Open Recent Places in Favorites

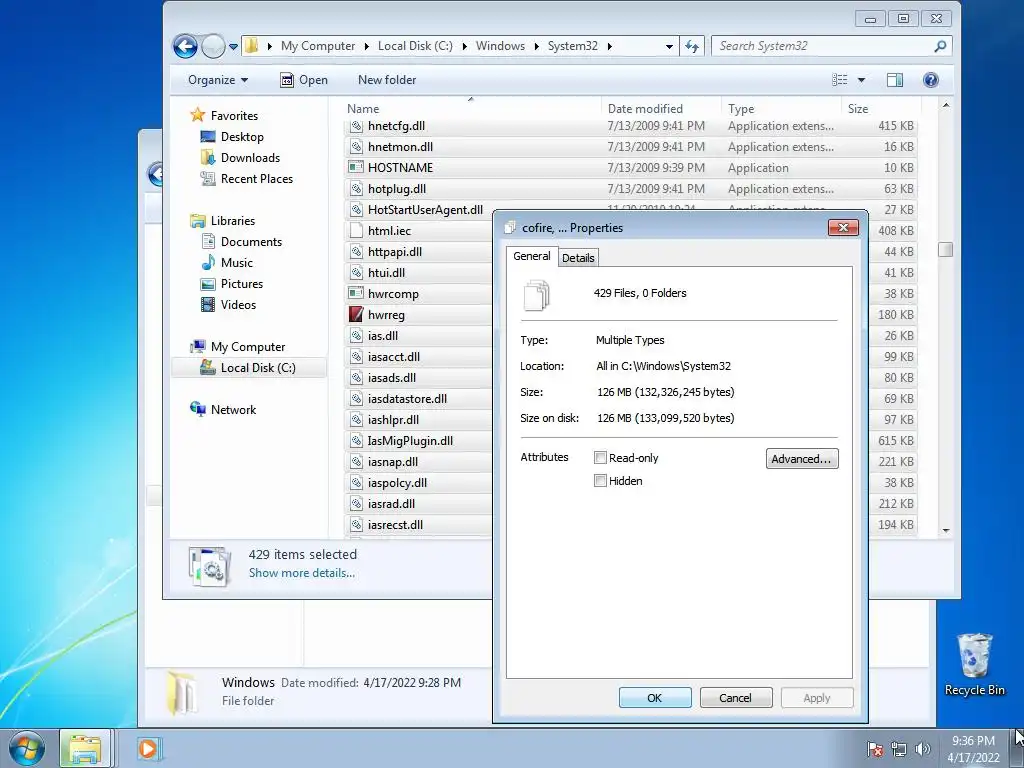257,178
